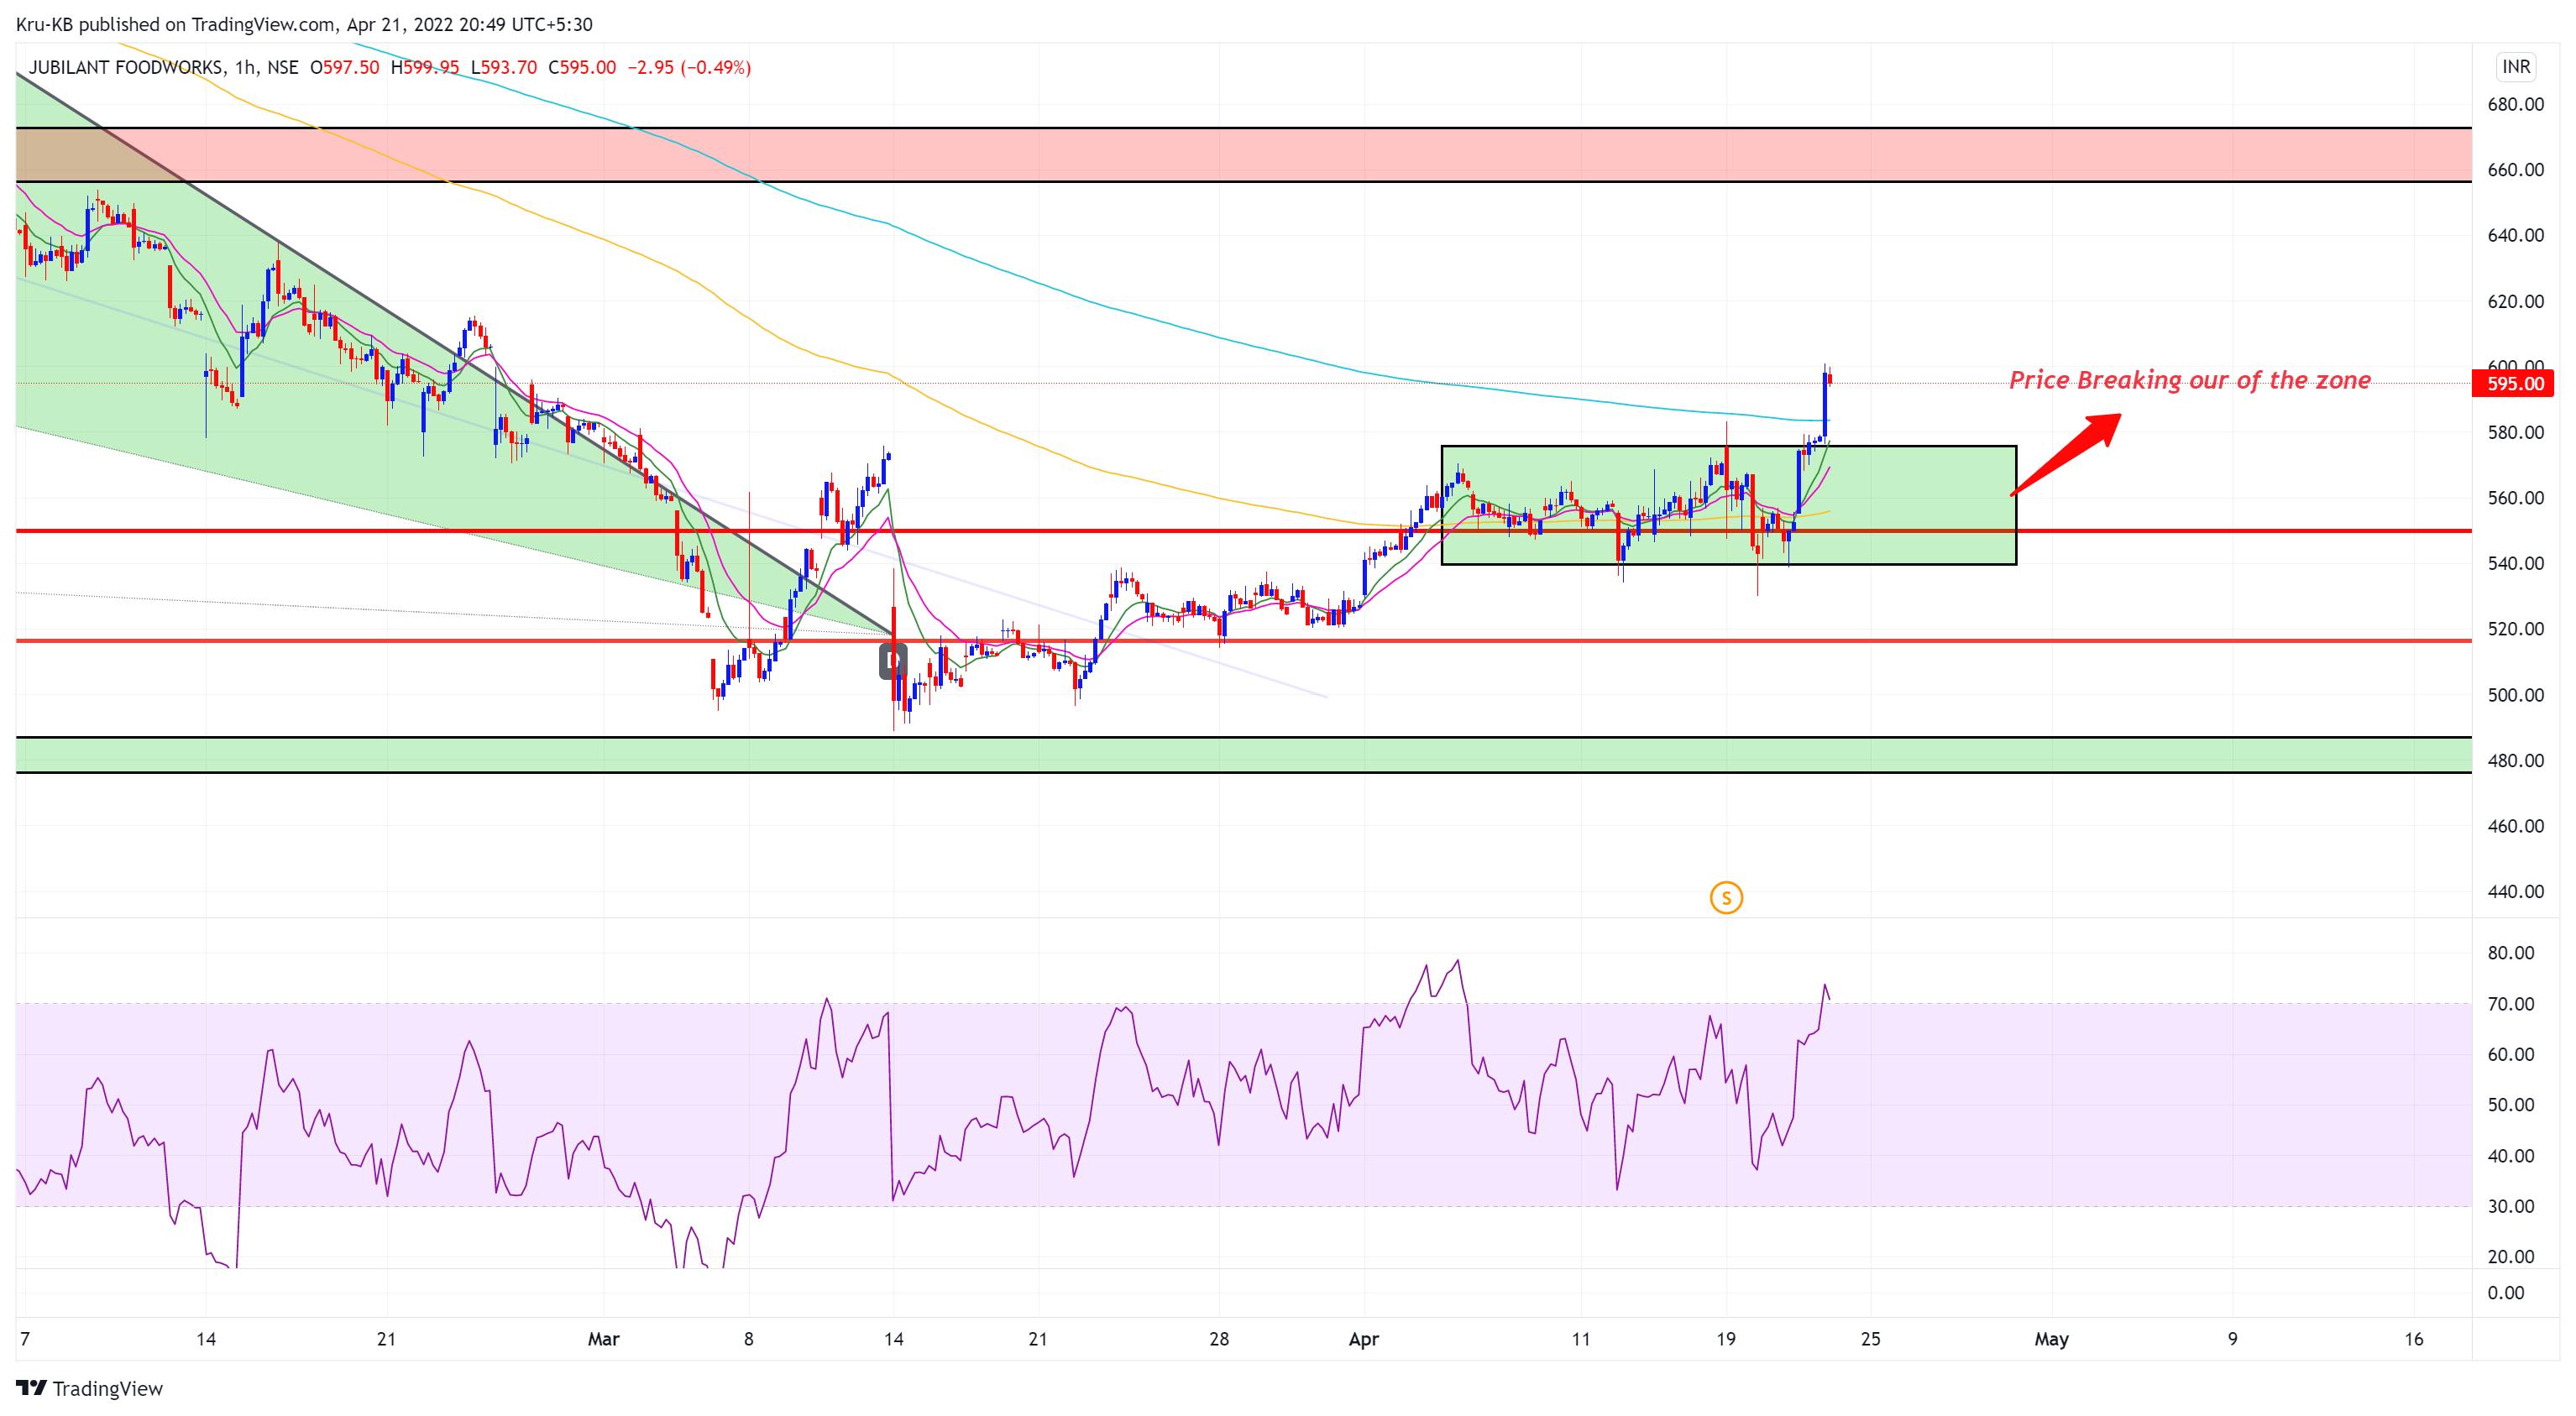Click the RSI 20.00 scale label
The height and width of the screenshot is (1416, 2576).
coord(2511,1257)
